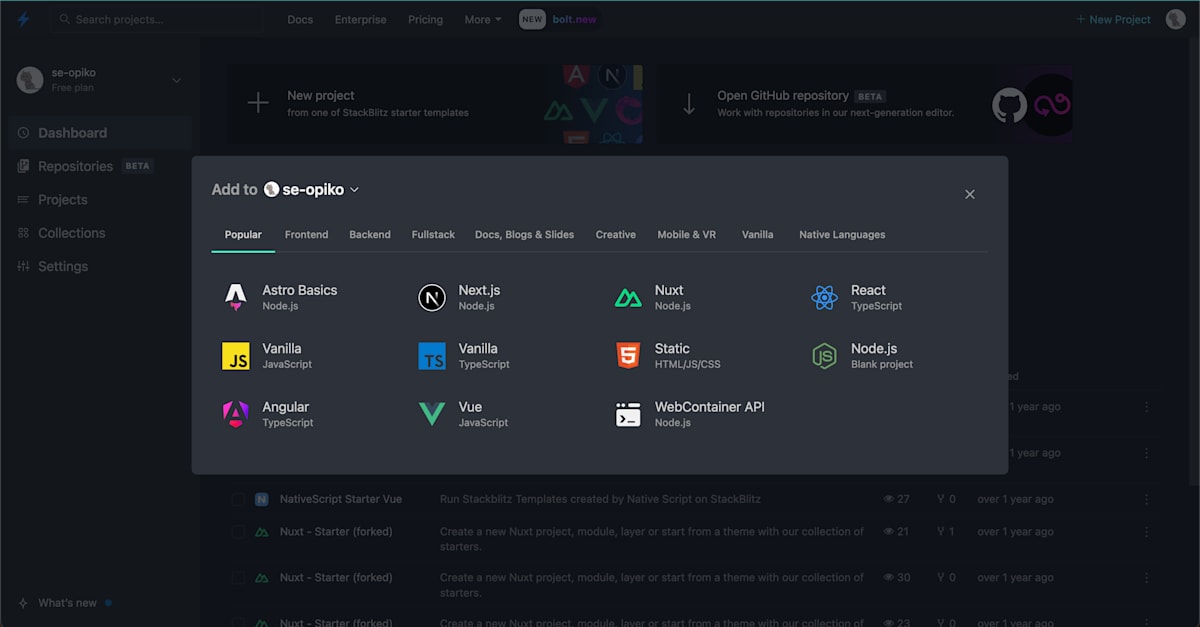This screenshot has height=627, width=1200.
Task: Open the Enterprise link
Action: [360, 19]
